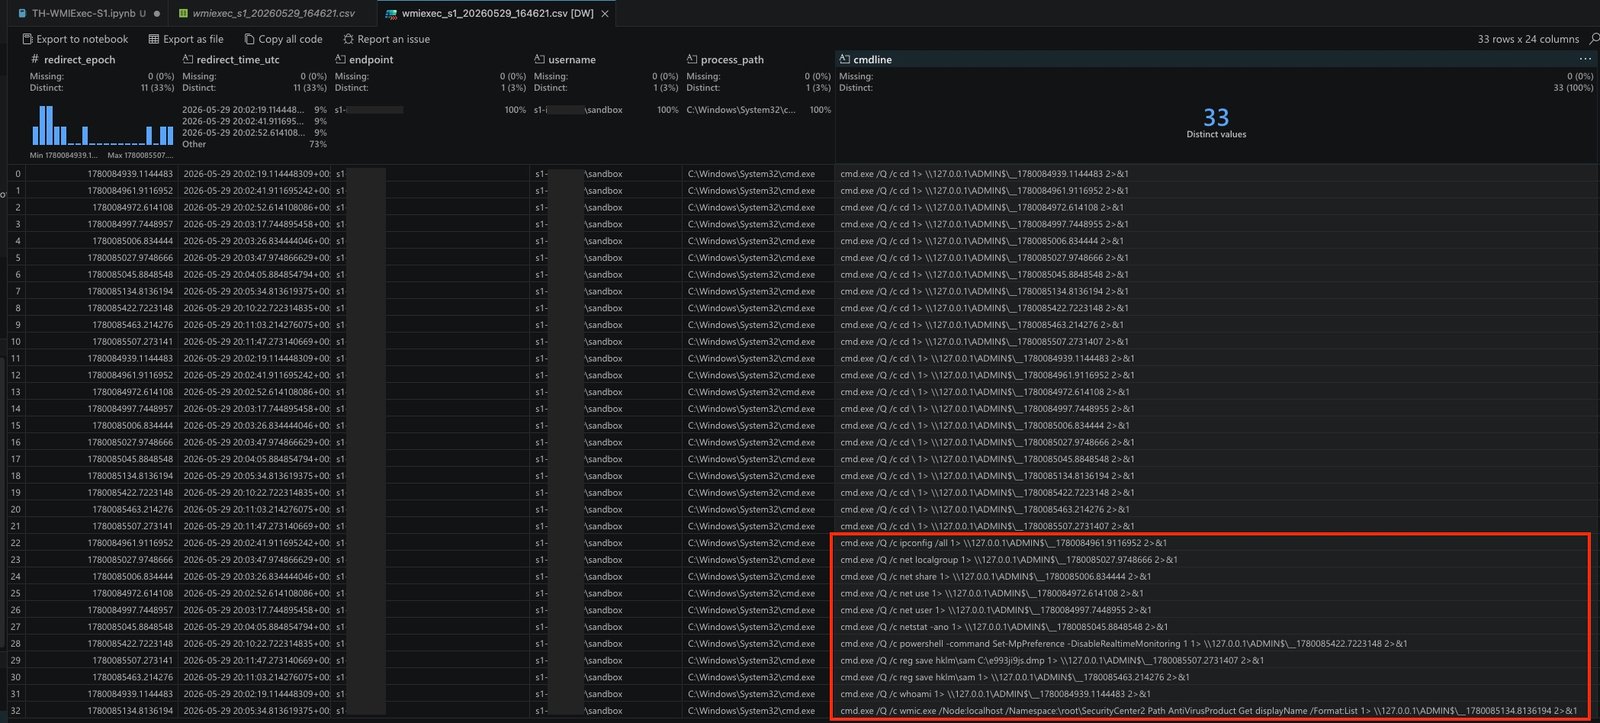This screenshot has height=723, width=1600.
Task: Click the type icon of username column
Action: click(539, 59)
